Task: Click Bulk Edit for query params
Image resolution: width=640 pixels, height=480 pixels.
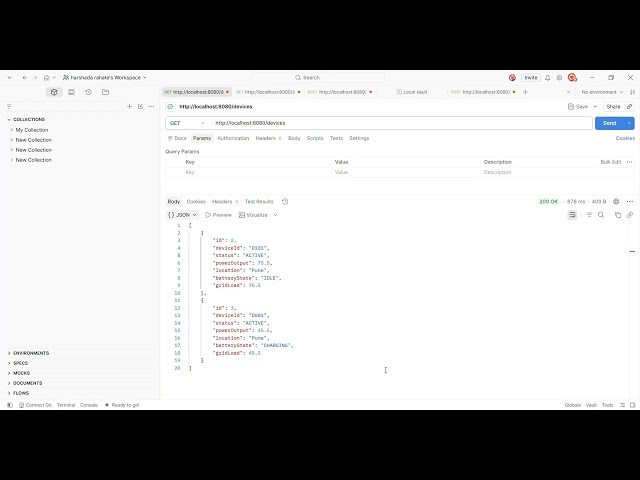Action: [611, 162]
